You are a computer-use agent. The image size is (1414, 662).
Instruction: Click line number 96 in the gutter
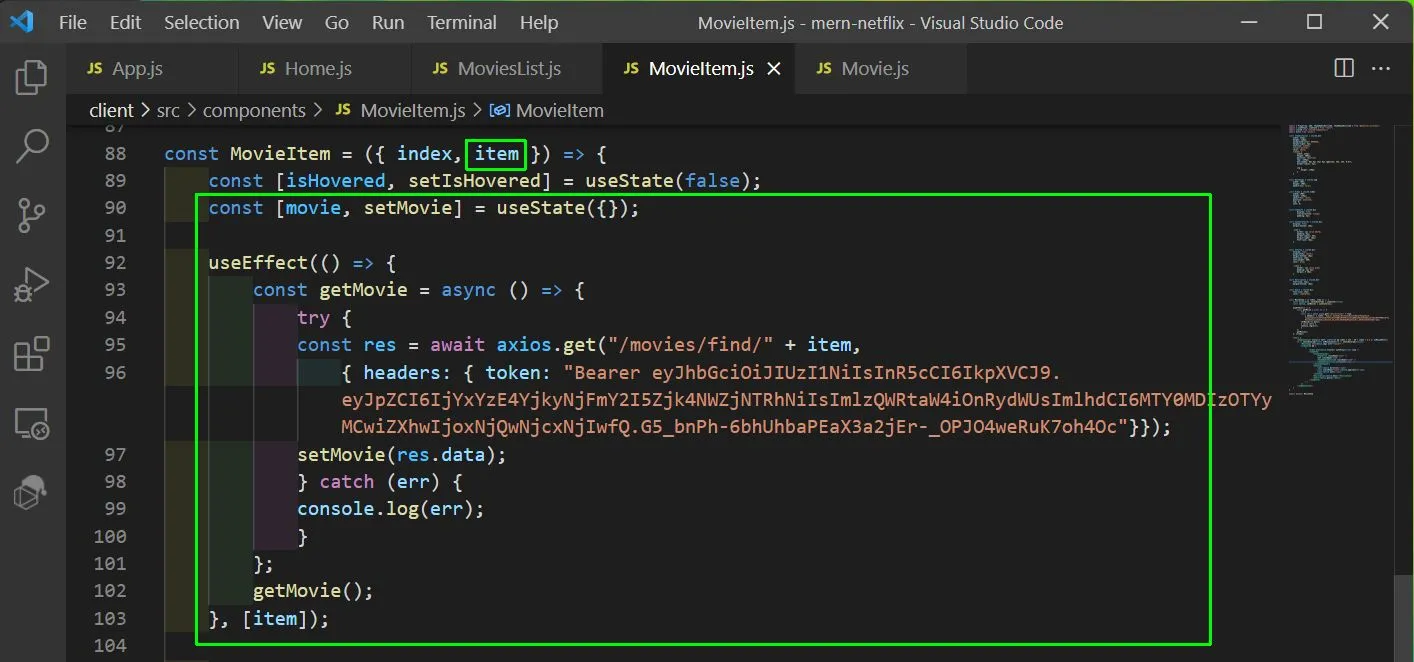click(115, 373)
